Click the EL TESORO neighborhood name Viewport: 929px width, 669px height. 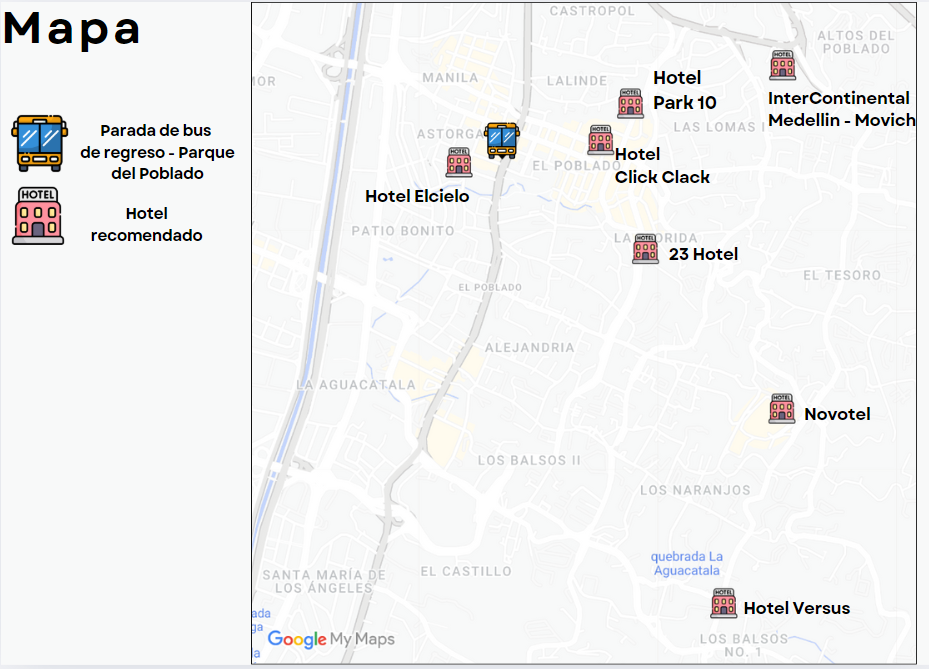point(842,275)
